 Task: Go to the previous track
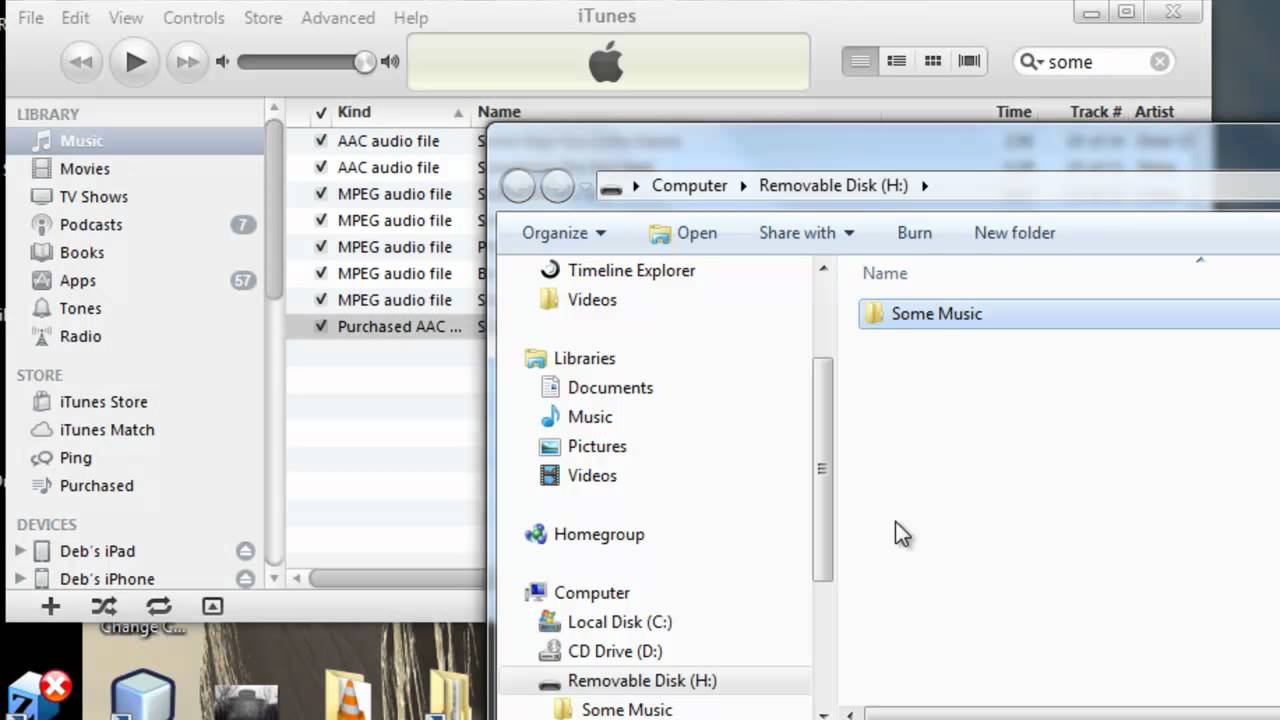(81, 62)
